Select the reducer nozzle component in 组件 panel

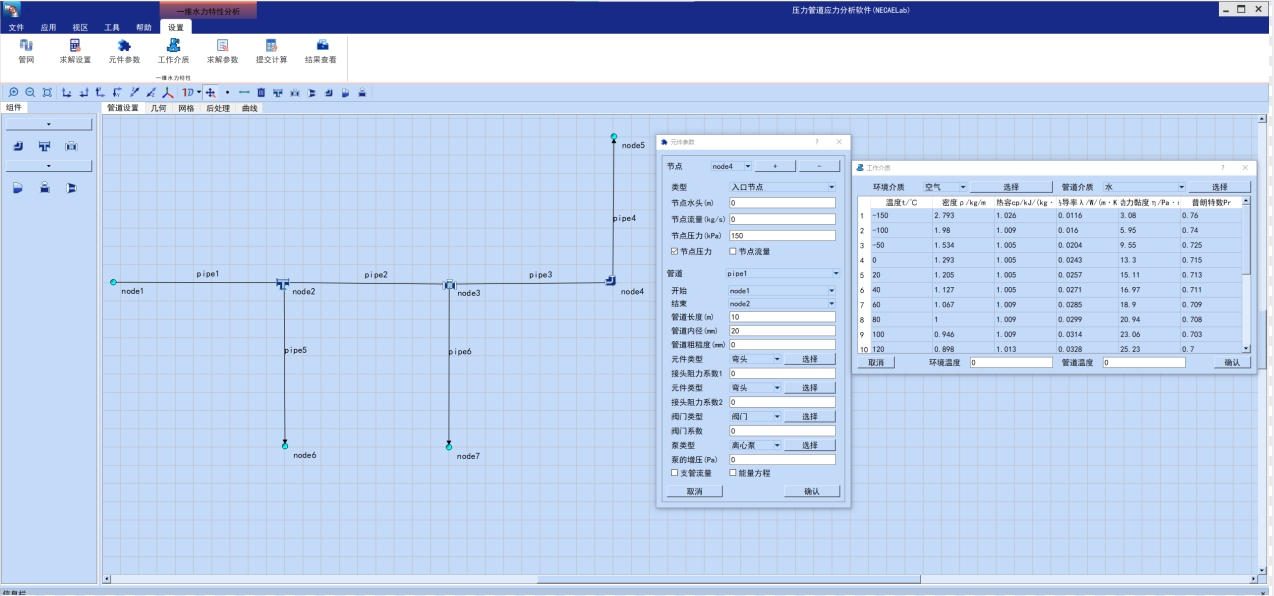pyautogui.click(x=71, y=187)
